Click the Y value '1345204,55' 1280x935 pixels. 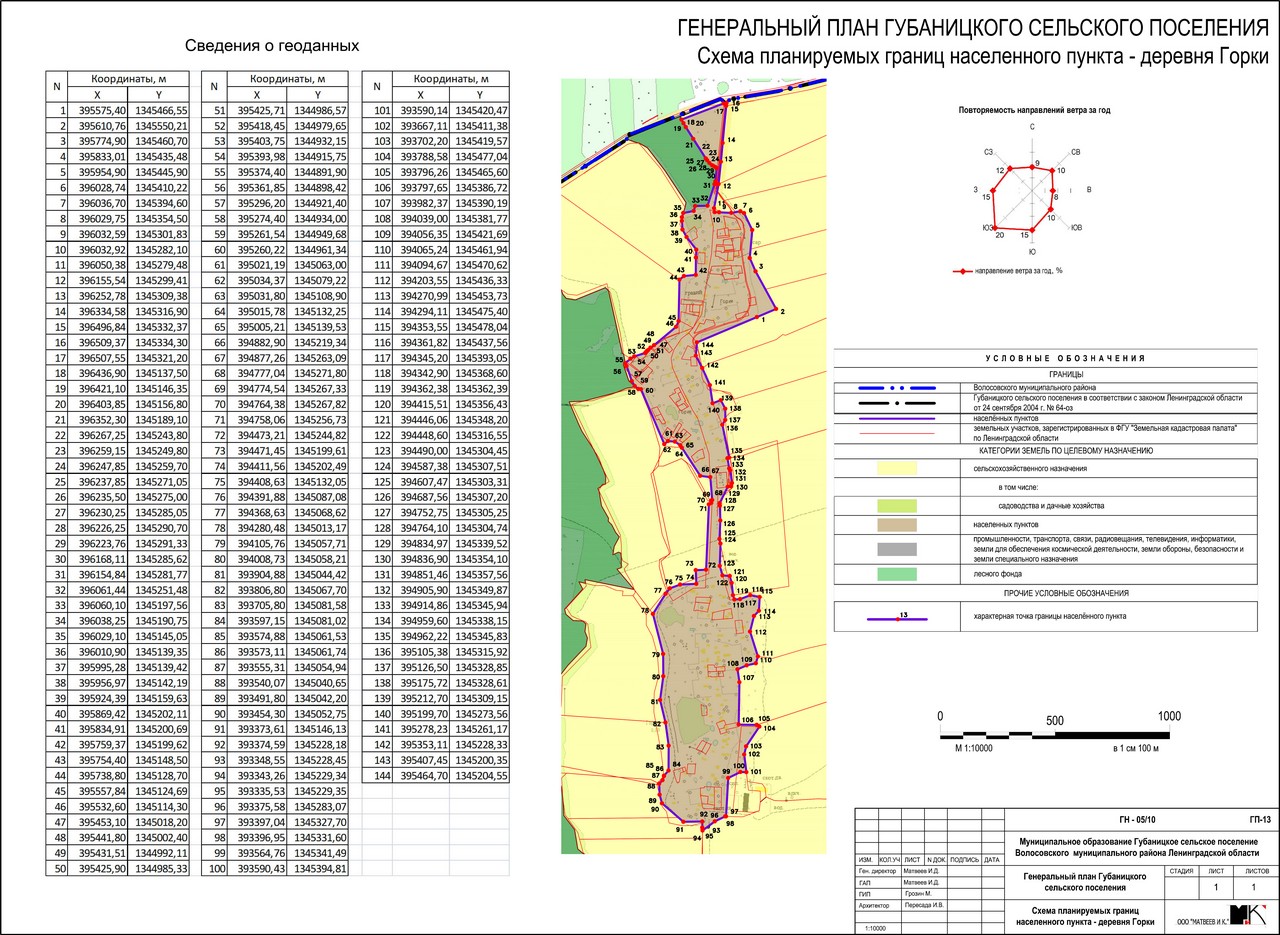pyautogui.click(x=482, y=776)
